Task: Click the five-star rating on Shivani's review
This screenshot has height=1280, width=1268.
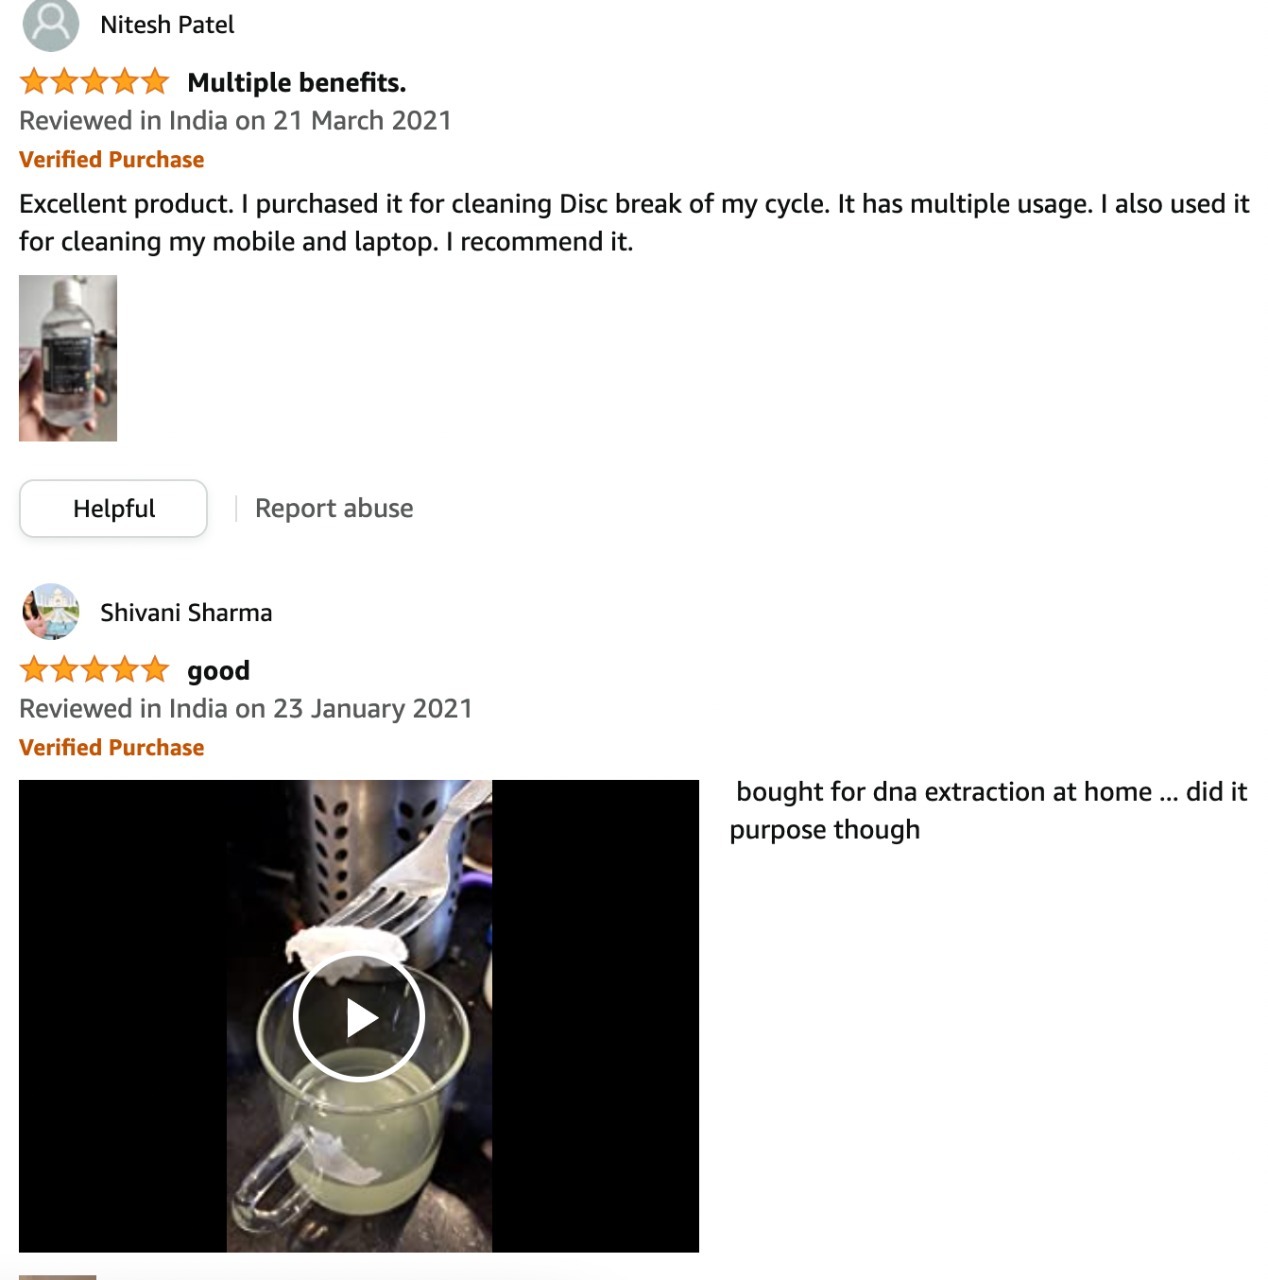Action: (x=94, y=669)
